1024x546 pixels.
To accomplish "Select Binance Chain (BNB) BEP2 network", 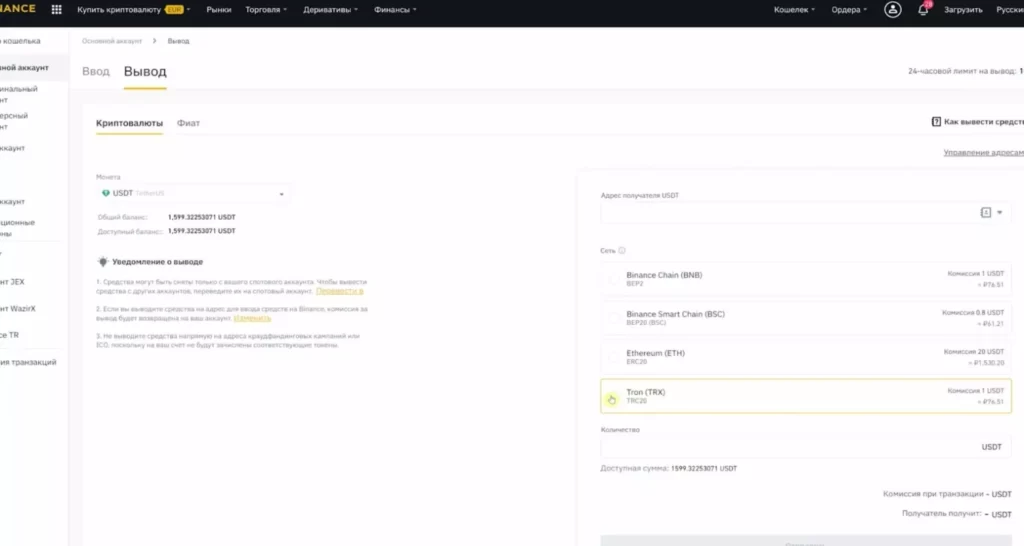I will coord(806,279).
